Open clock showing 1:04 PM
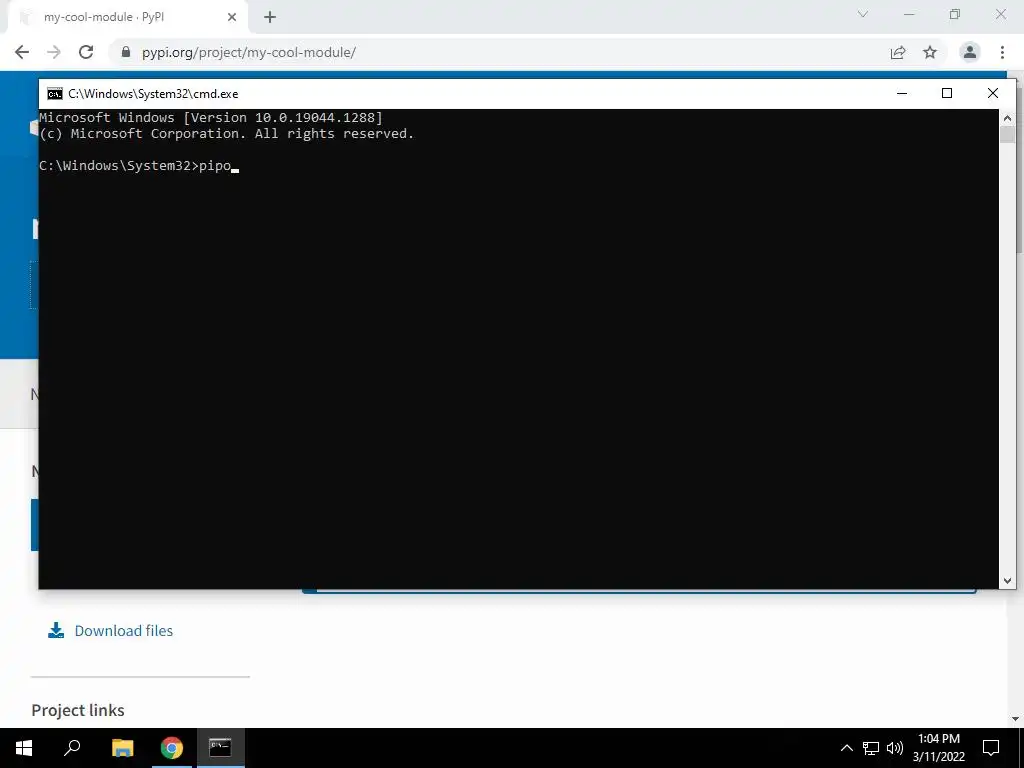Image resolution: width=1024 pixels, height=768 pixels. point(938,748)
